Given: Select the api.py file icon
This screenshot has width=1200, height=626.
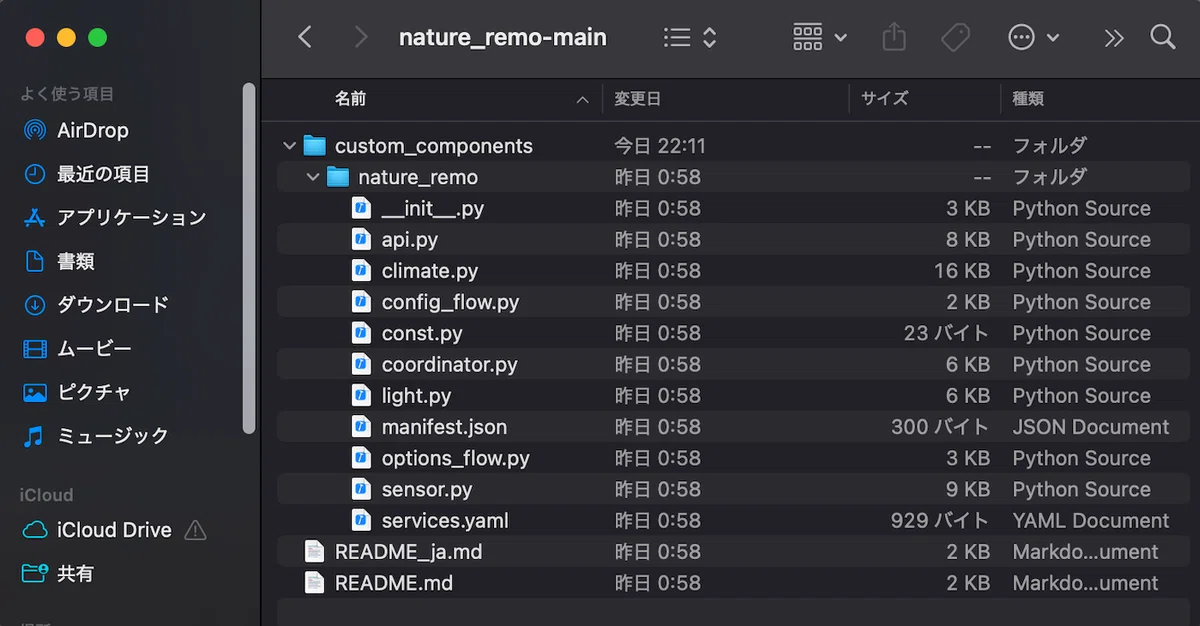Looking at the screenshot, I should [362, 239].
